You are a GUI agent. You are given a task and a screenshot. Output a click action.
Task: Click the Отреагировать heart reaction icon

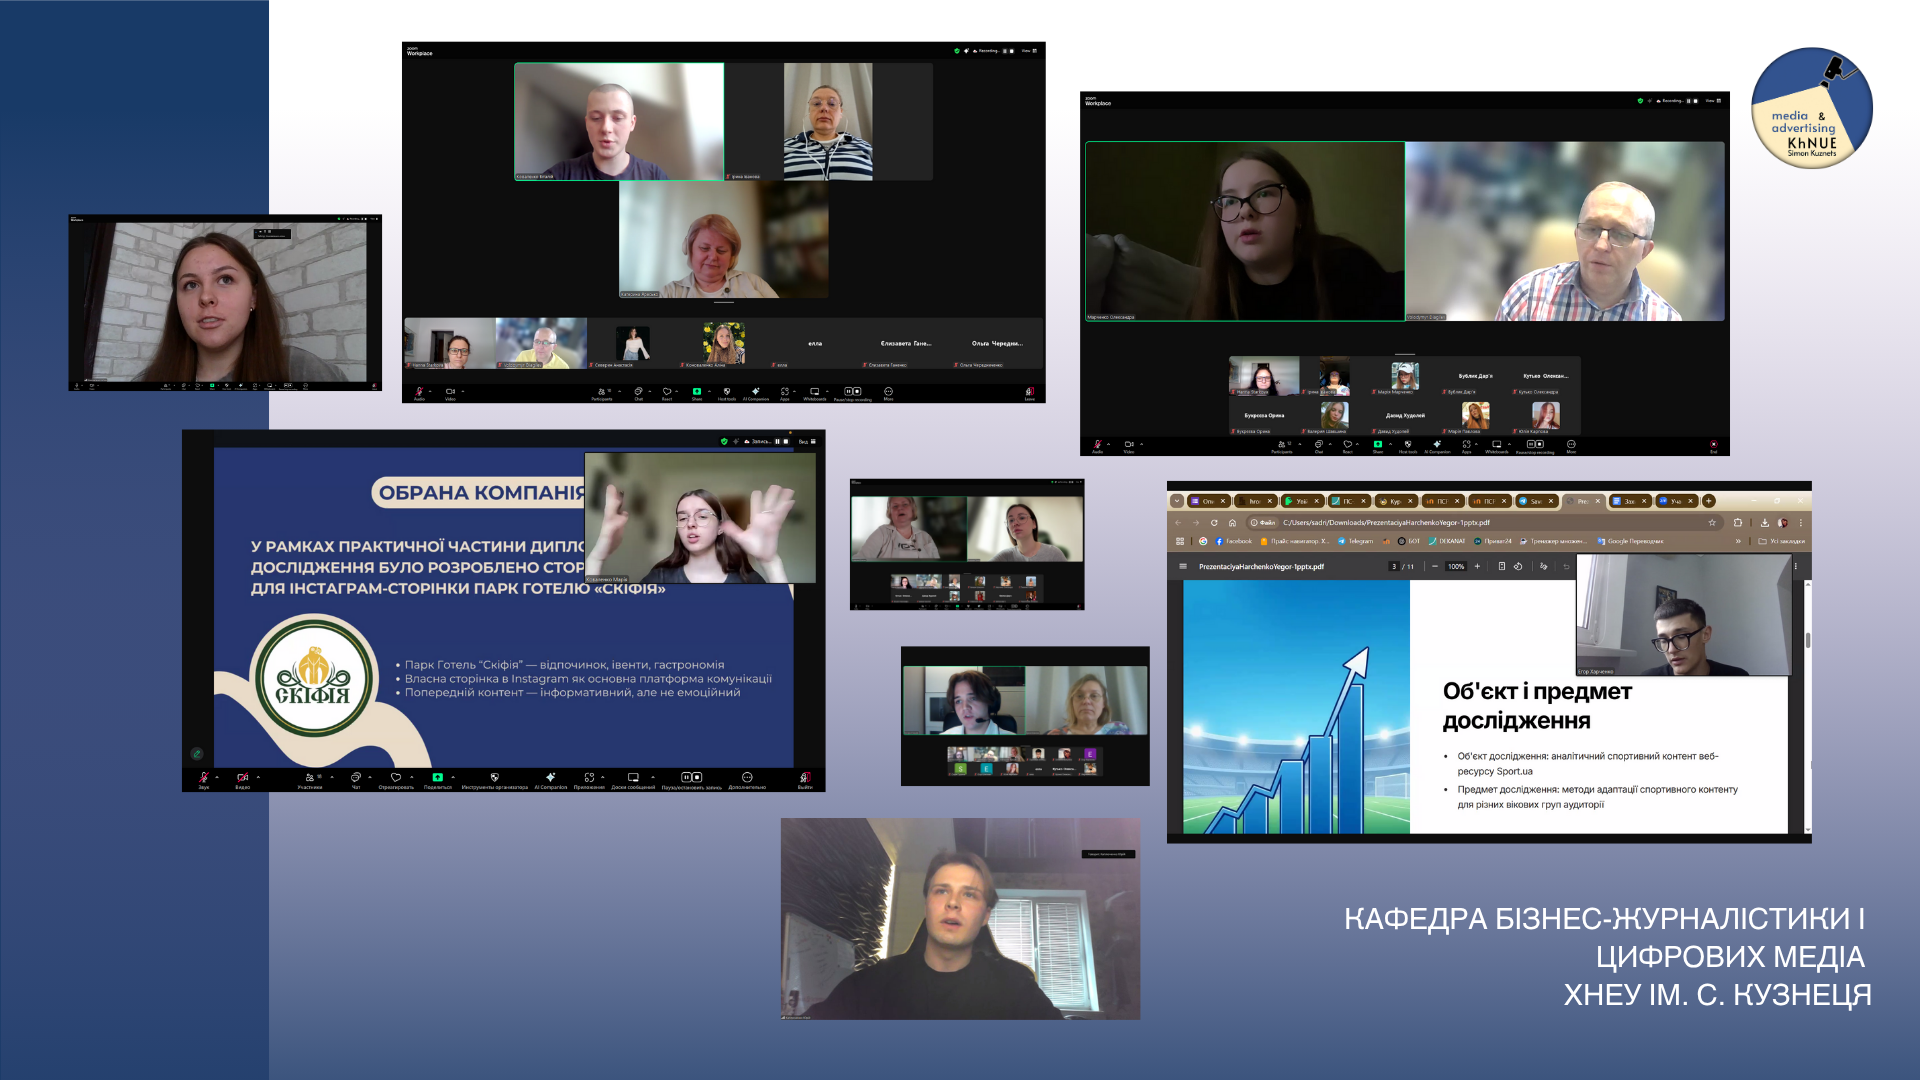[396, 777]
